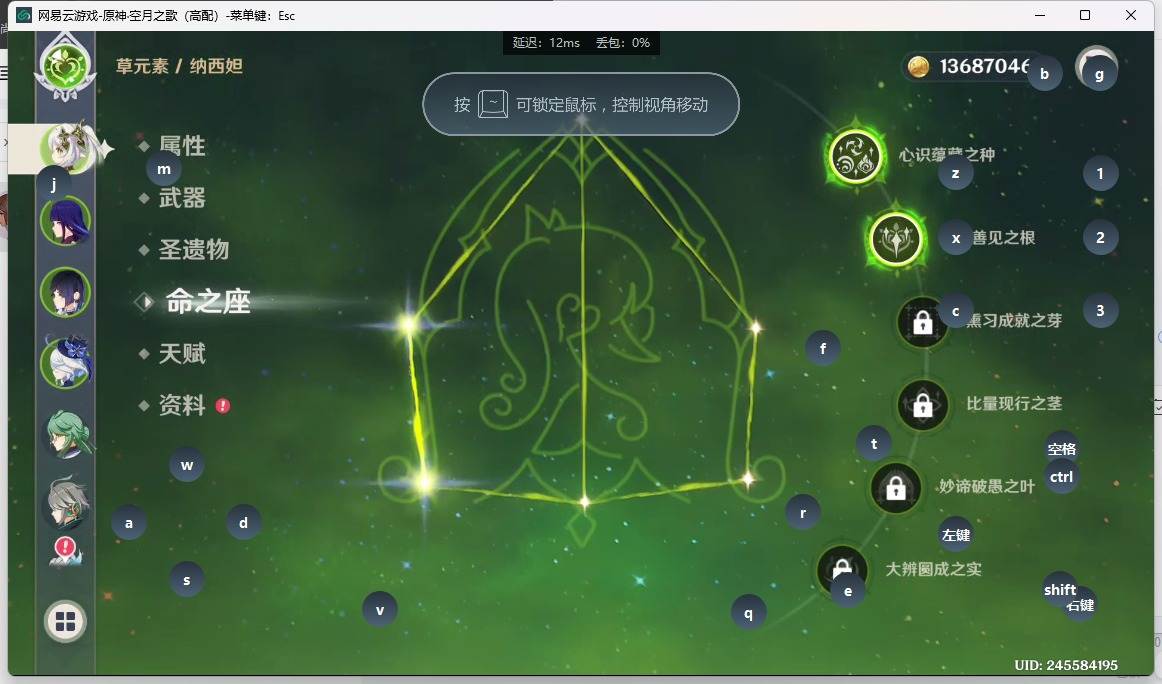Tap the virtual number 1 key
Viewport: 1162px width, 684px height.
[x=1100, y=173]
